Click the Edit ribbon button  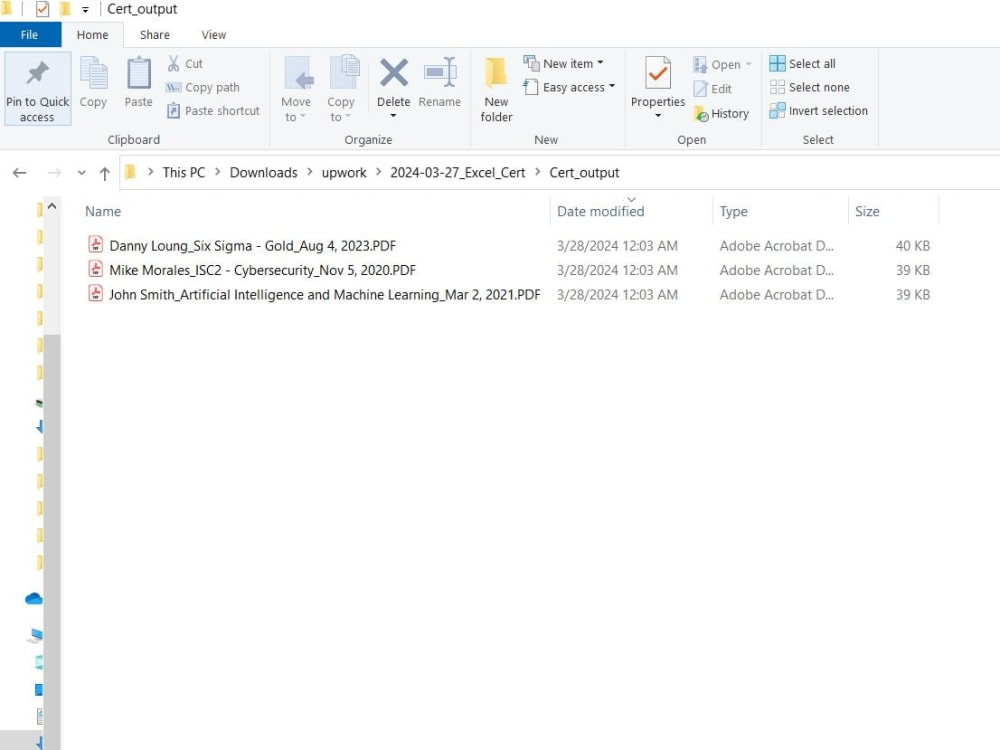[712, 89]
